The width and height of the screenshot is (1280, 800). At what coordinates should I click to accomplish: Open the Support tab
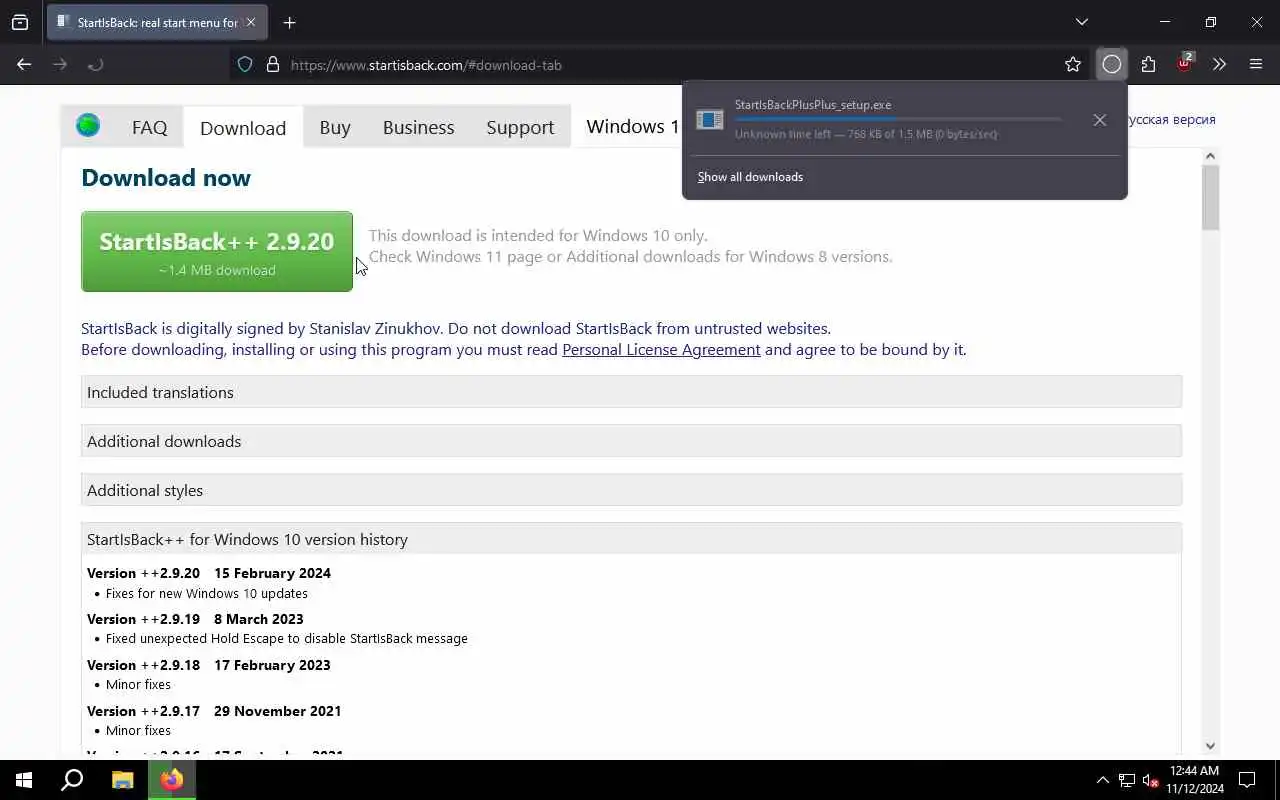tap(520, 127)
